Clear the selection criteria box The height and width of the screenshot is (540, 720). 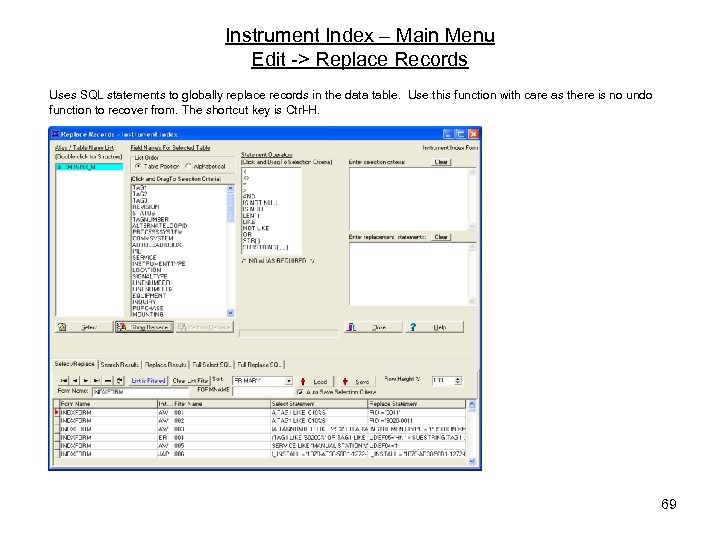pyautogui.click(x=441, y=162)
